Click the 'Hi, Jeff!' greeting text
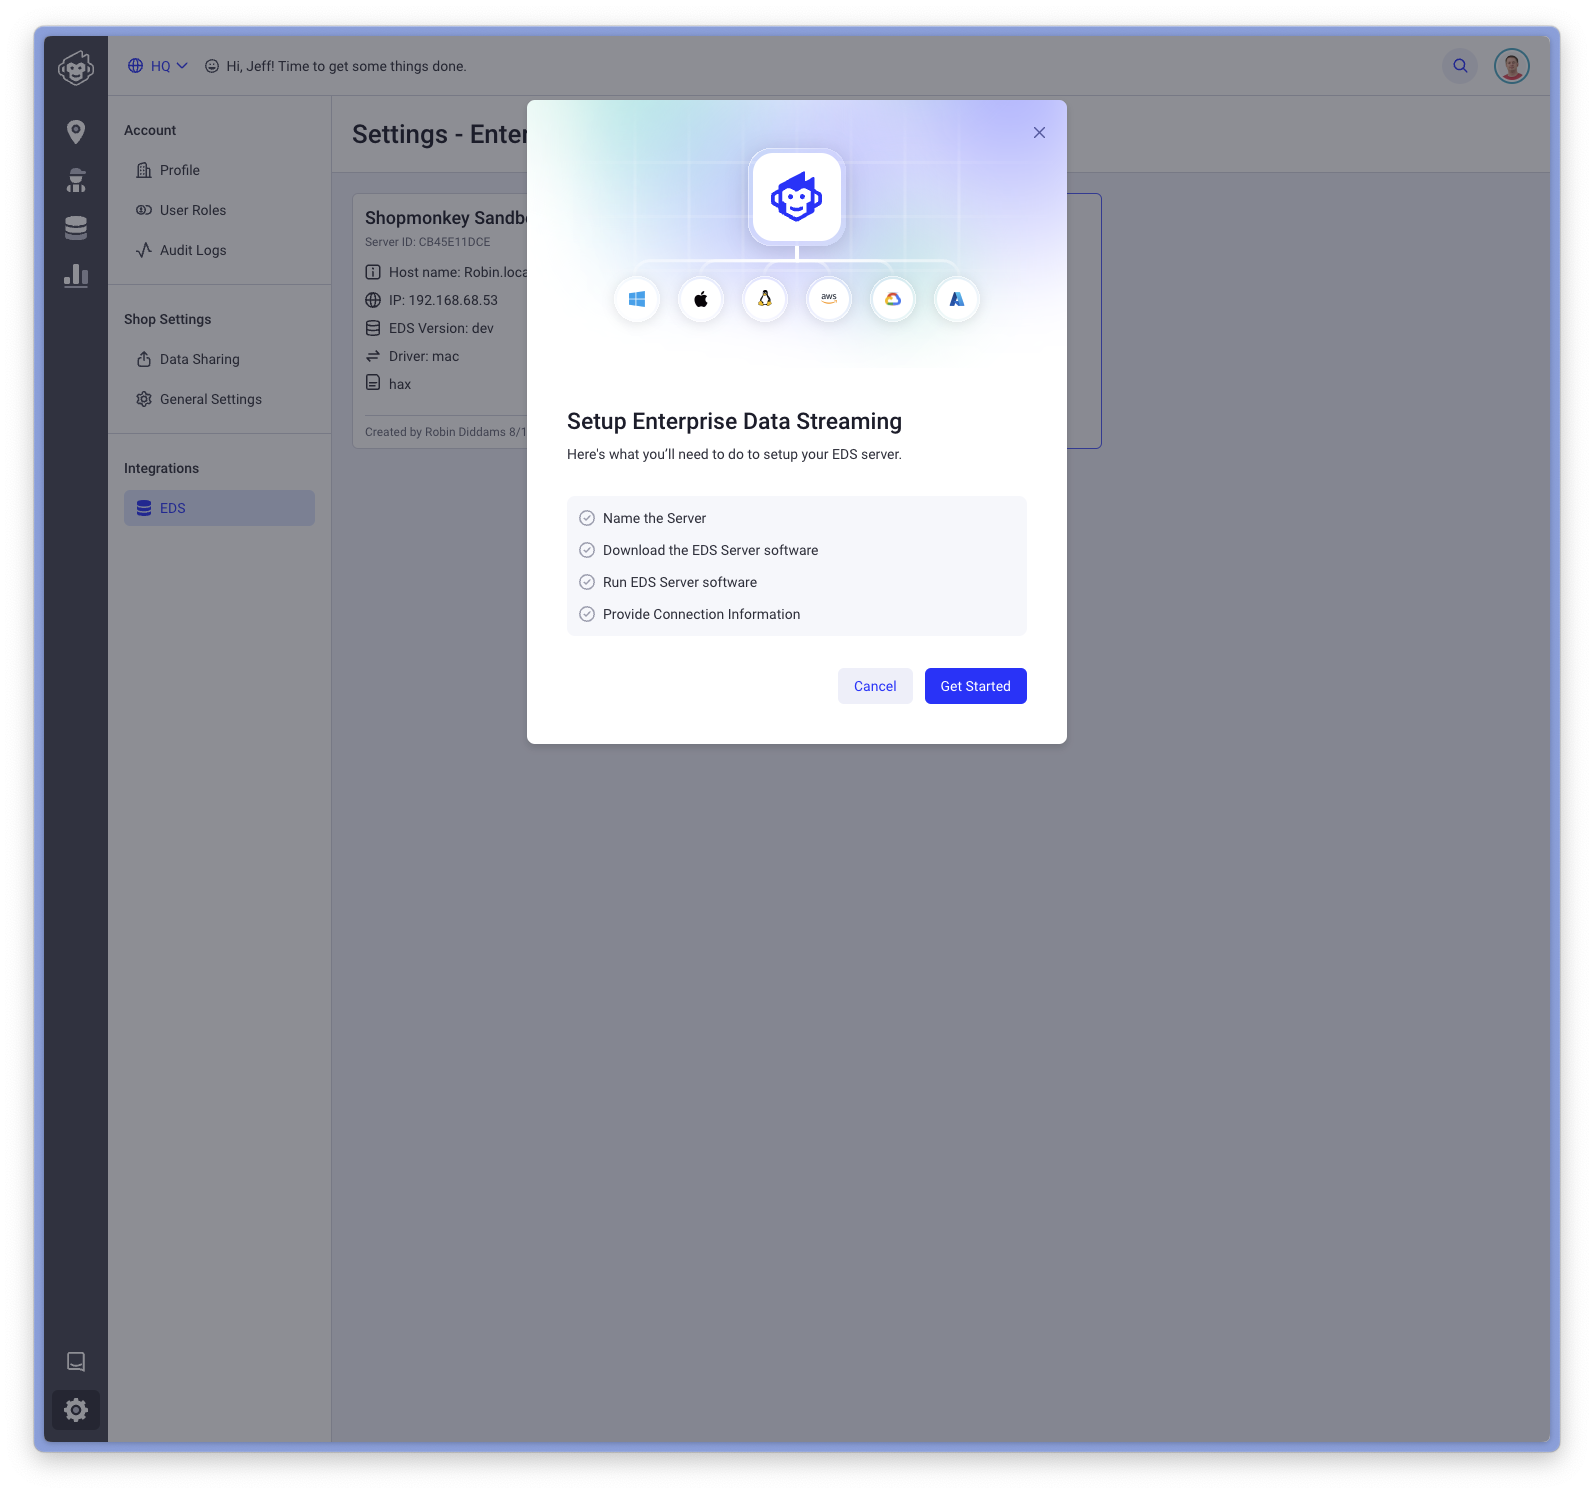 coord(346,66)
